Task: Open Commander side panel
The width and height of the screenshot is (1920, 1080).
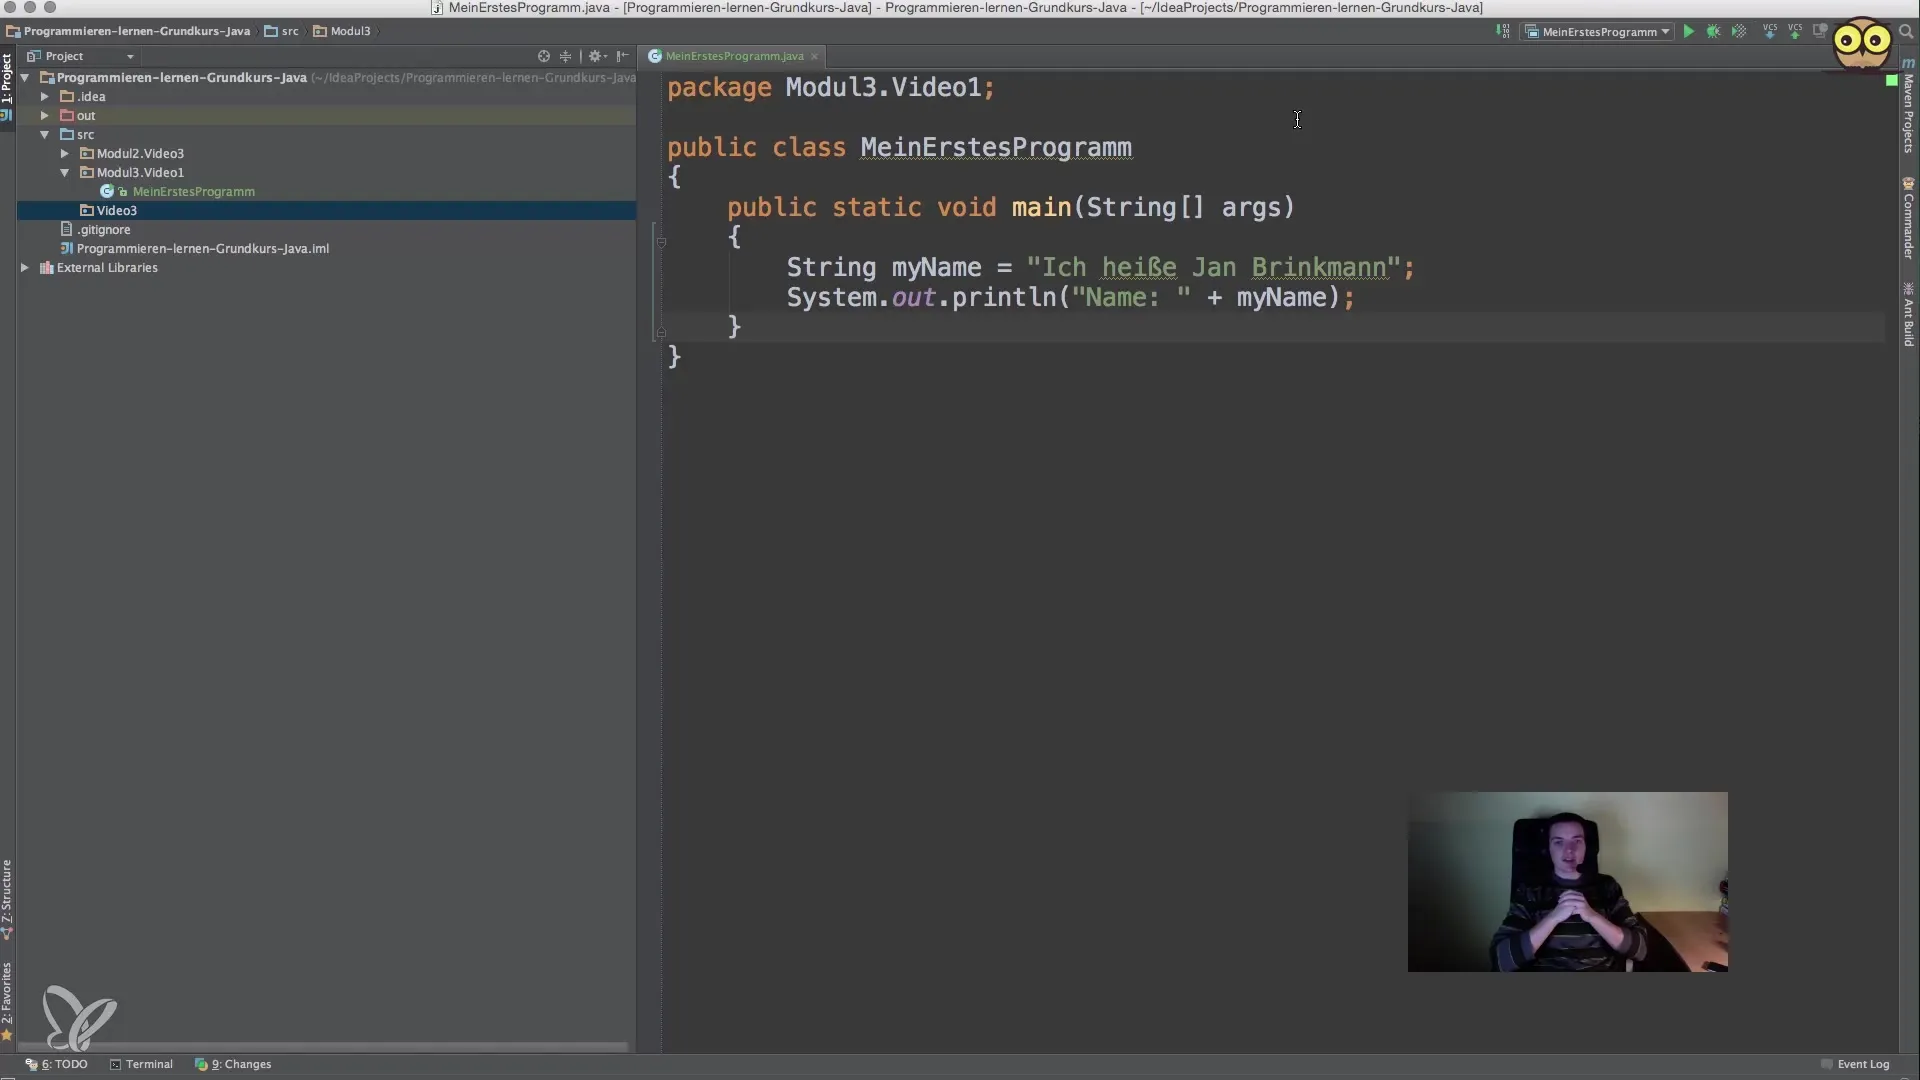Action: click(1908, 218)
